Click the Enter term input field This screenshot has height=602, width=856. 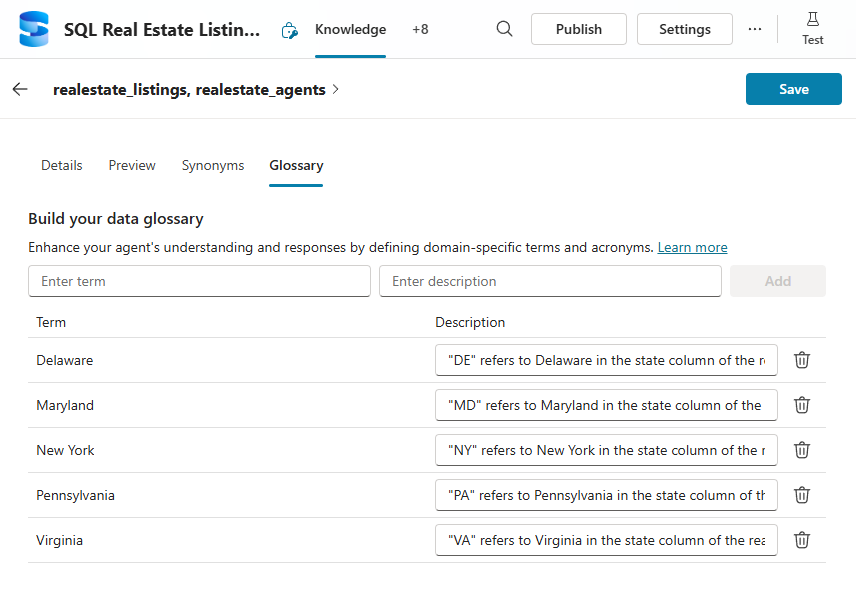coord(199,281)
